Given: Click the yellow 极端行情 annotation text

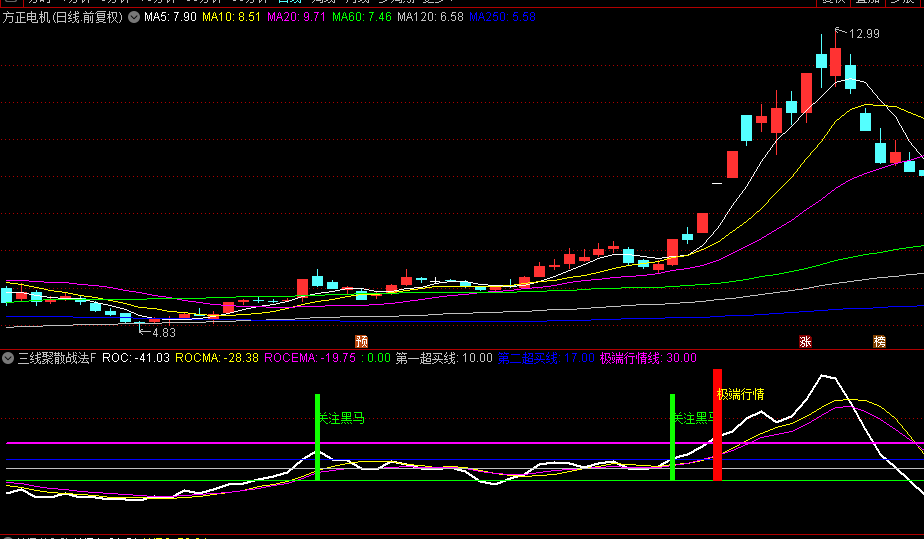Looking at the screenshot, I should (741, 395).
